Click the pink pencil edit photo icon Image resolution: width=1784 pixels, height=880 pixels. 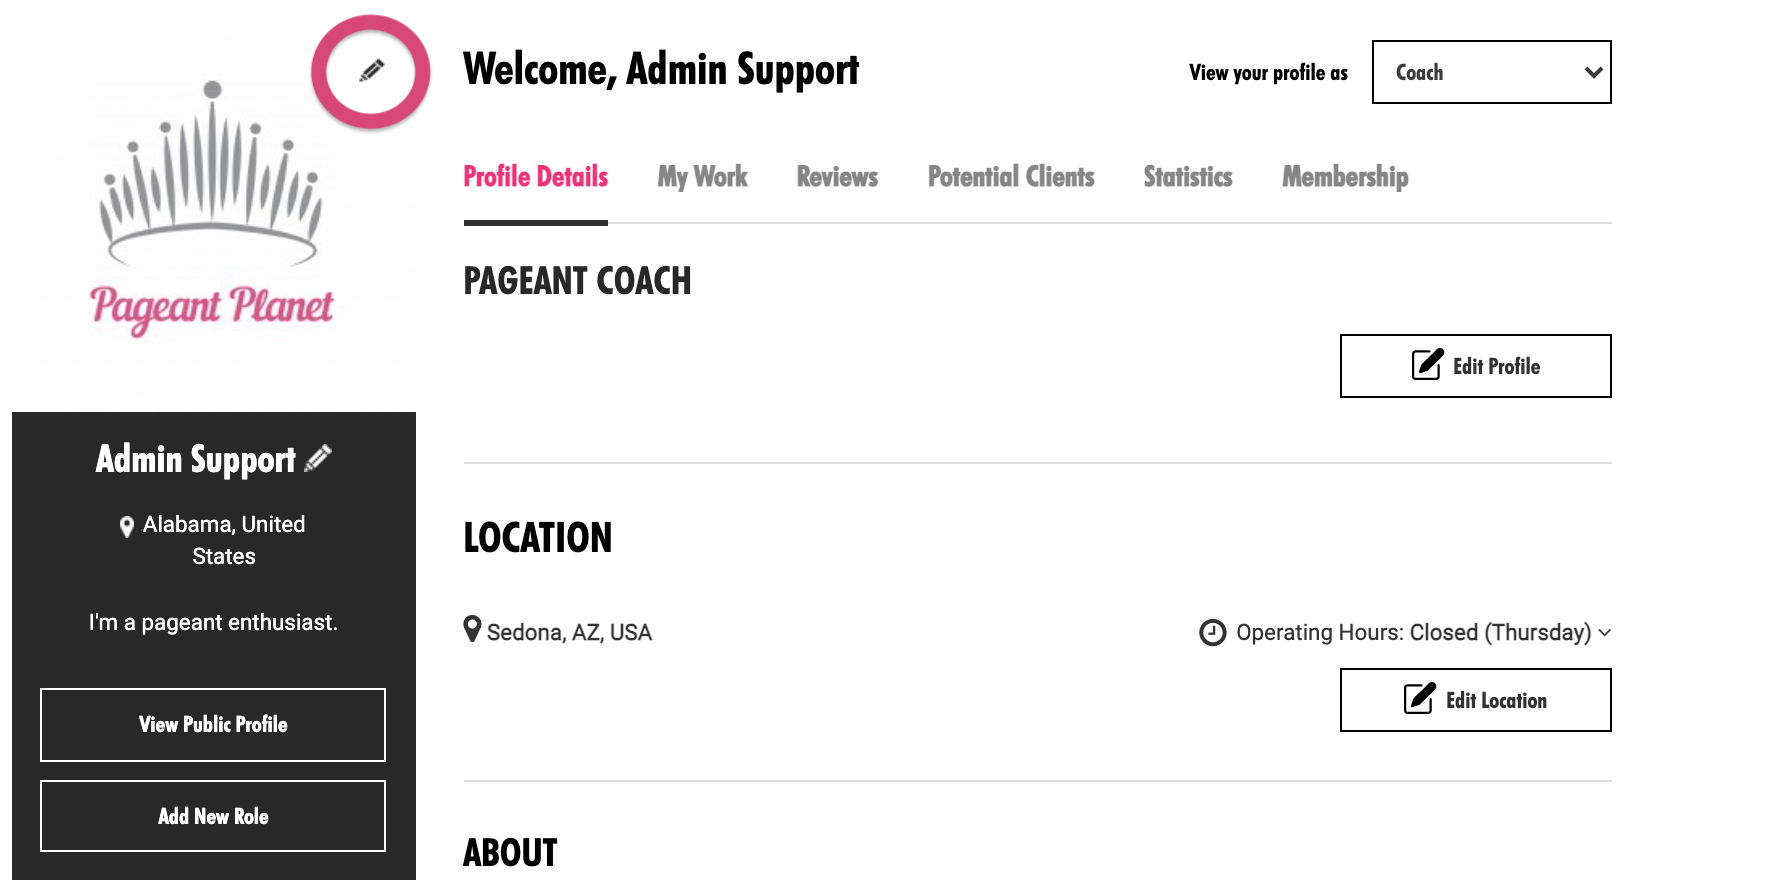371,72
